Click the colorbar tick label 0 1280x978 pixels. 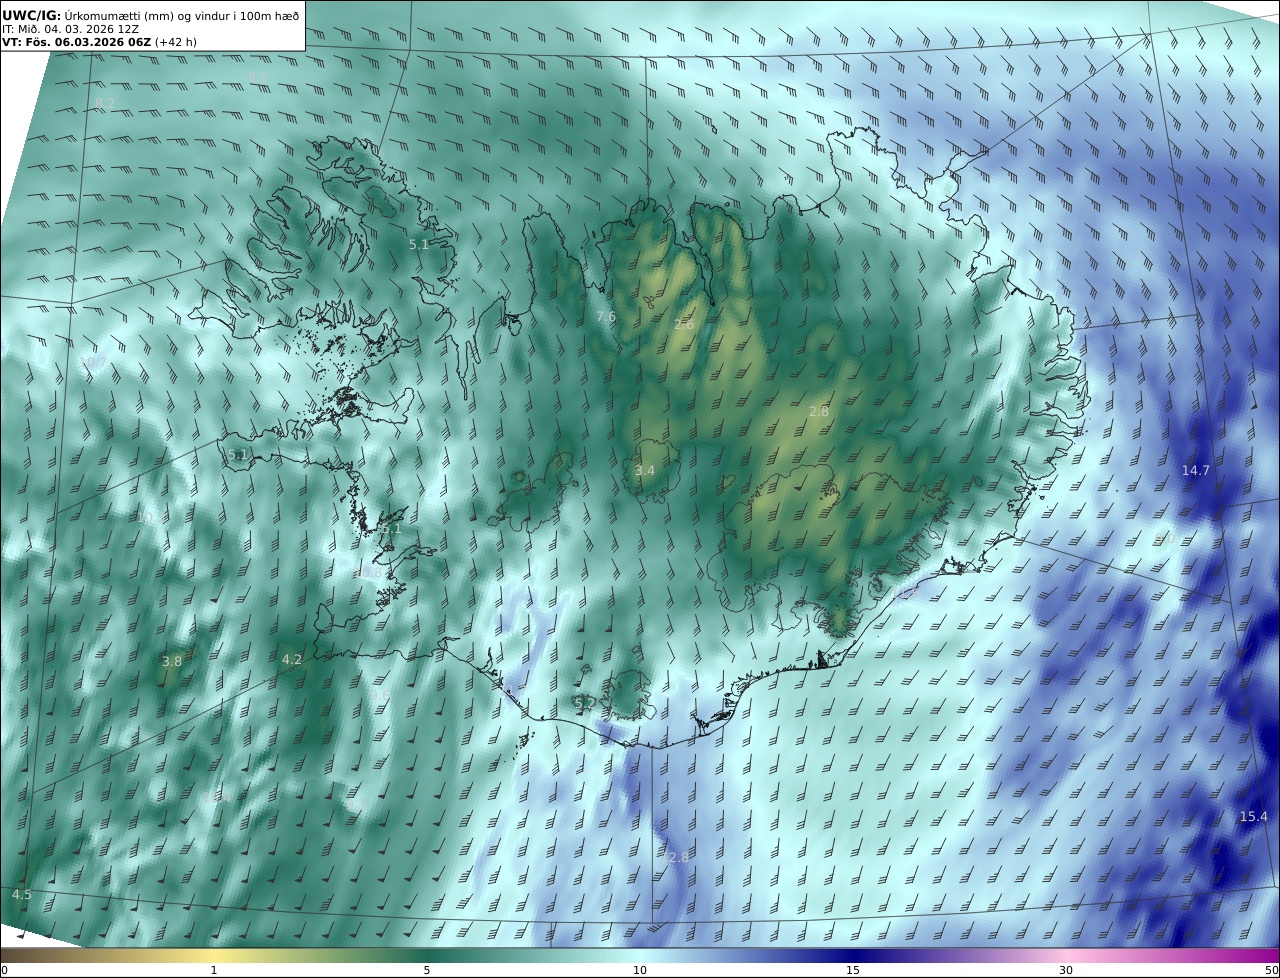(4, 970)
